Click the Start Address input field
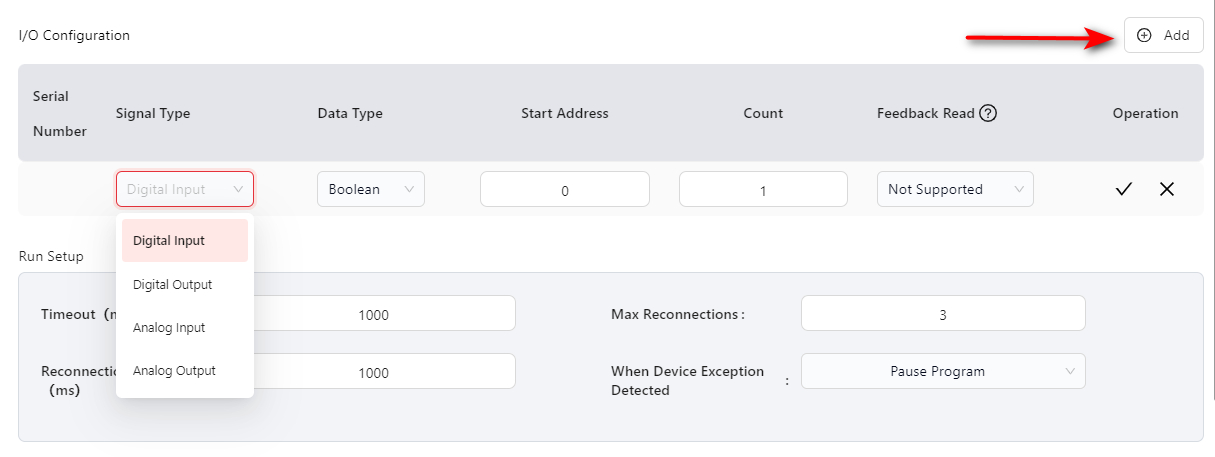The width and height of the screenshot is (1215, 457). (564, 190)
